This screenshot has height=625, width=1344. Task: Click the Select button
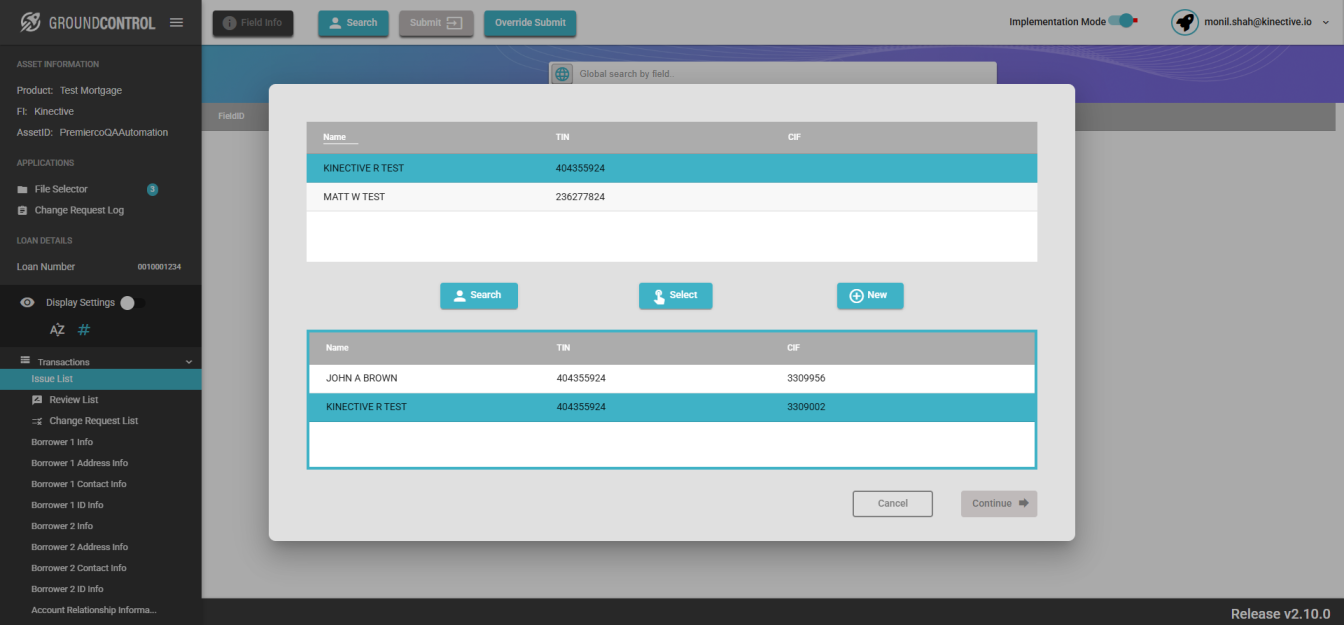tap(676, 296)
